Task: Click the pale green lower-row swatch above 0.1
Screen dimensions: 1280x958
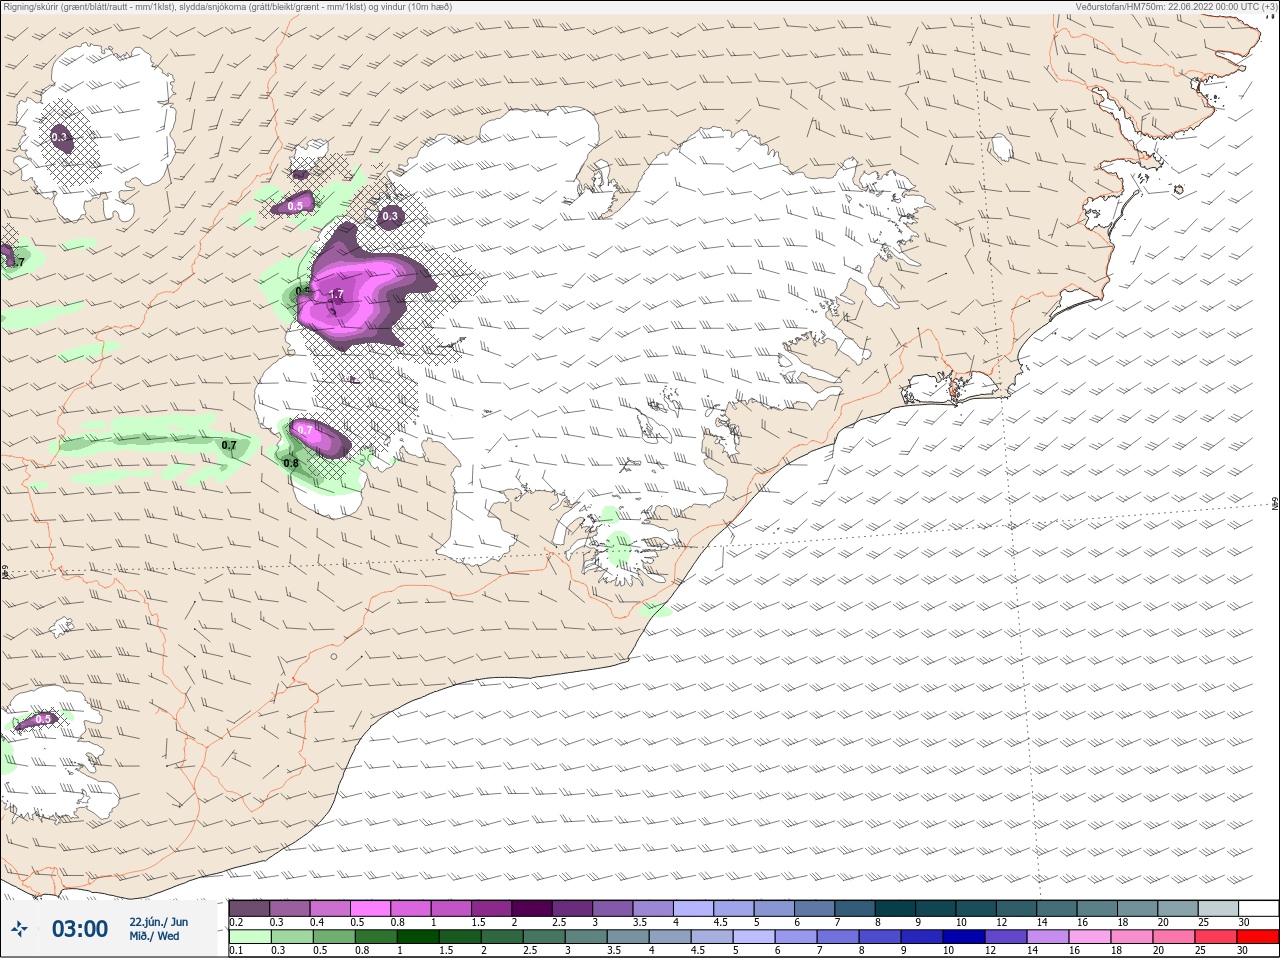Action: (x=249, y=937)
